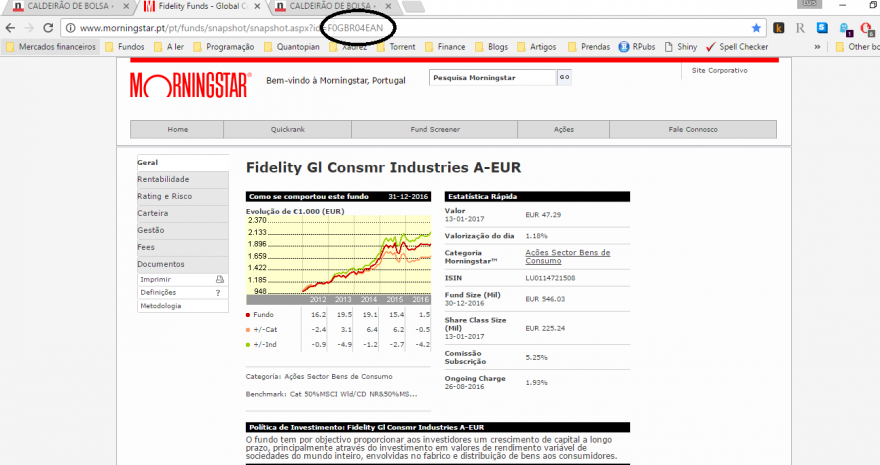Open a new browser tab

(414, 7)
